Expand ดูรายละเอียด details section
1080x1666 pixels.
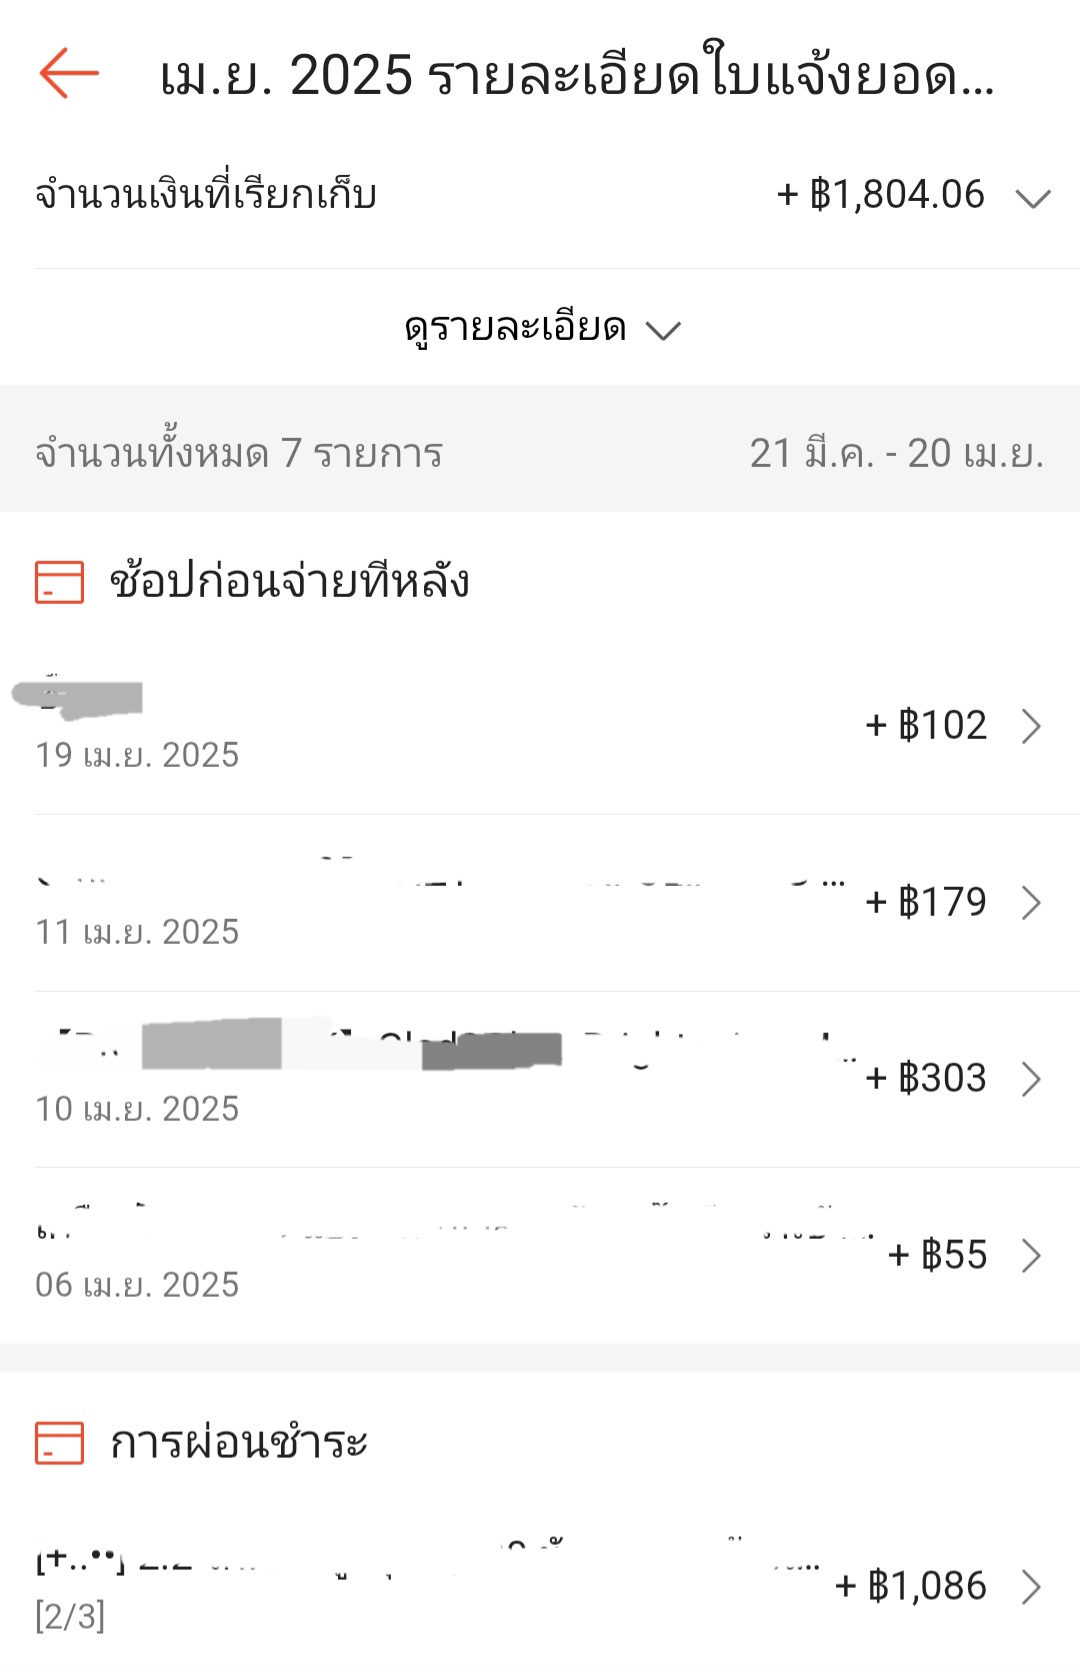[542, 328]
